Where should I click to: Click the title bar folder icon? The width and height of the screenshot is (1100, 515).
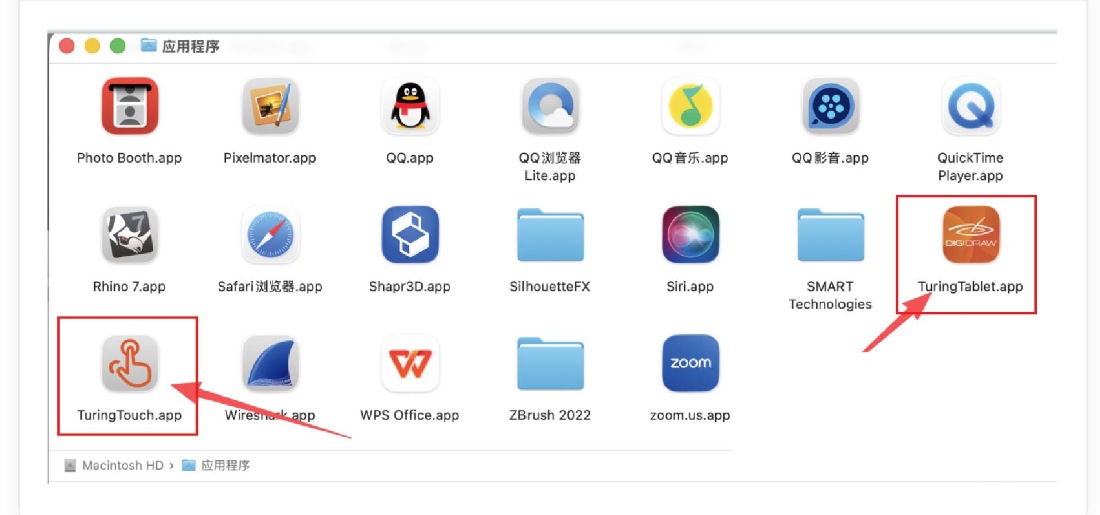coord(148,46)
